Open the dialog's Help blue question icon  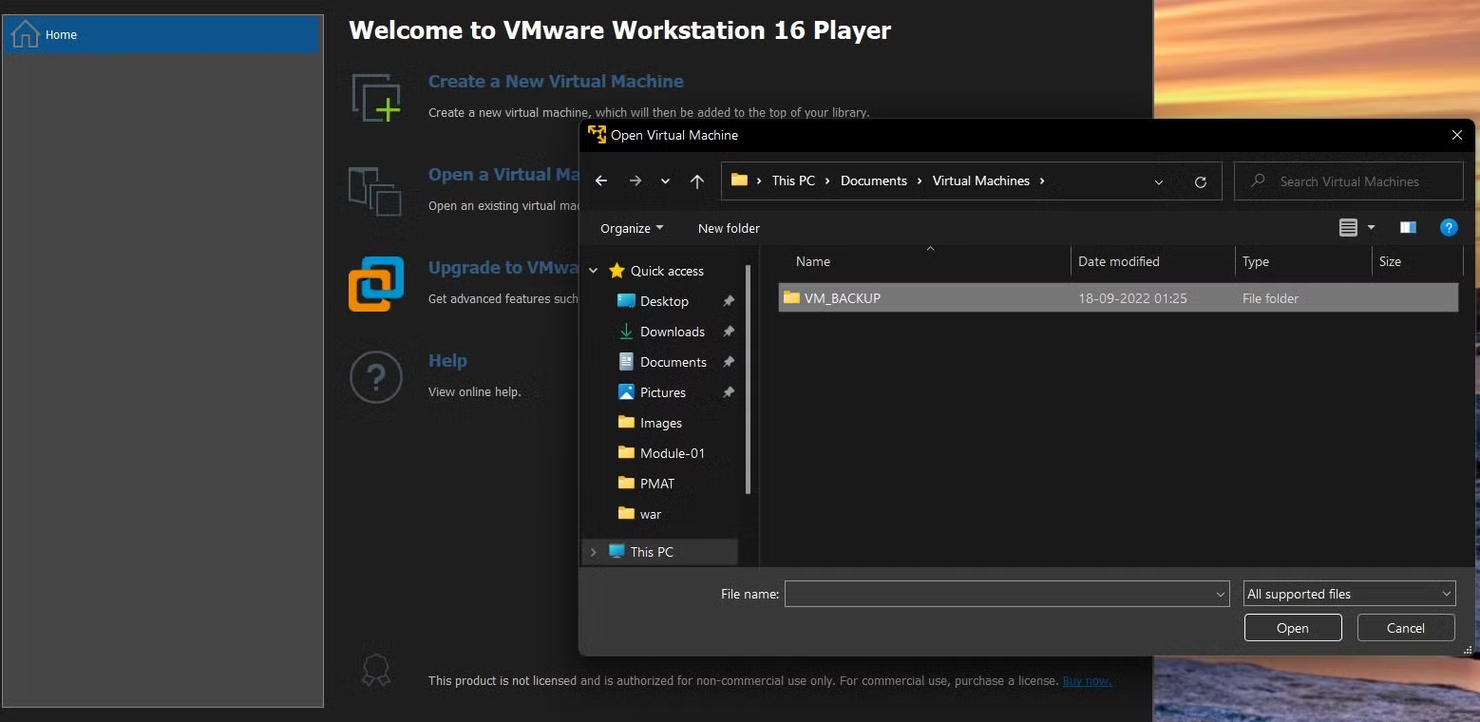pos(1449,227)
